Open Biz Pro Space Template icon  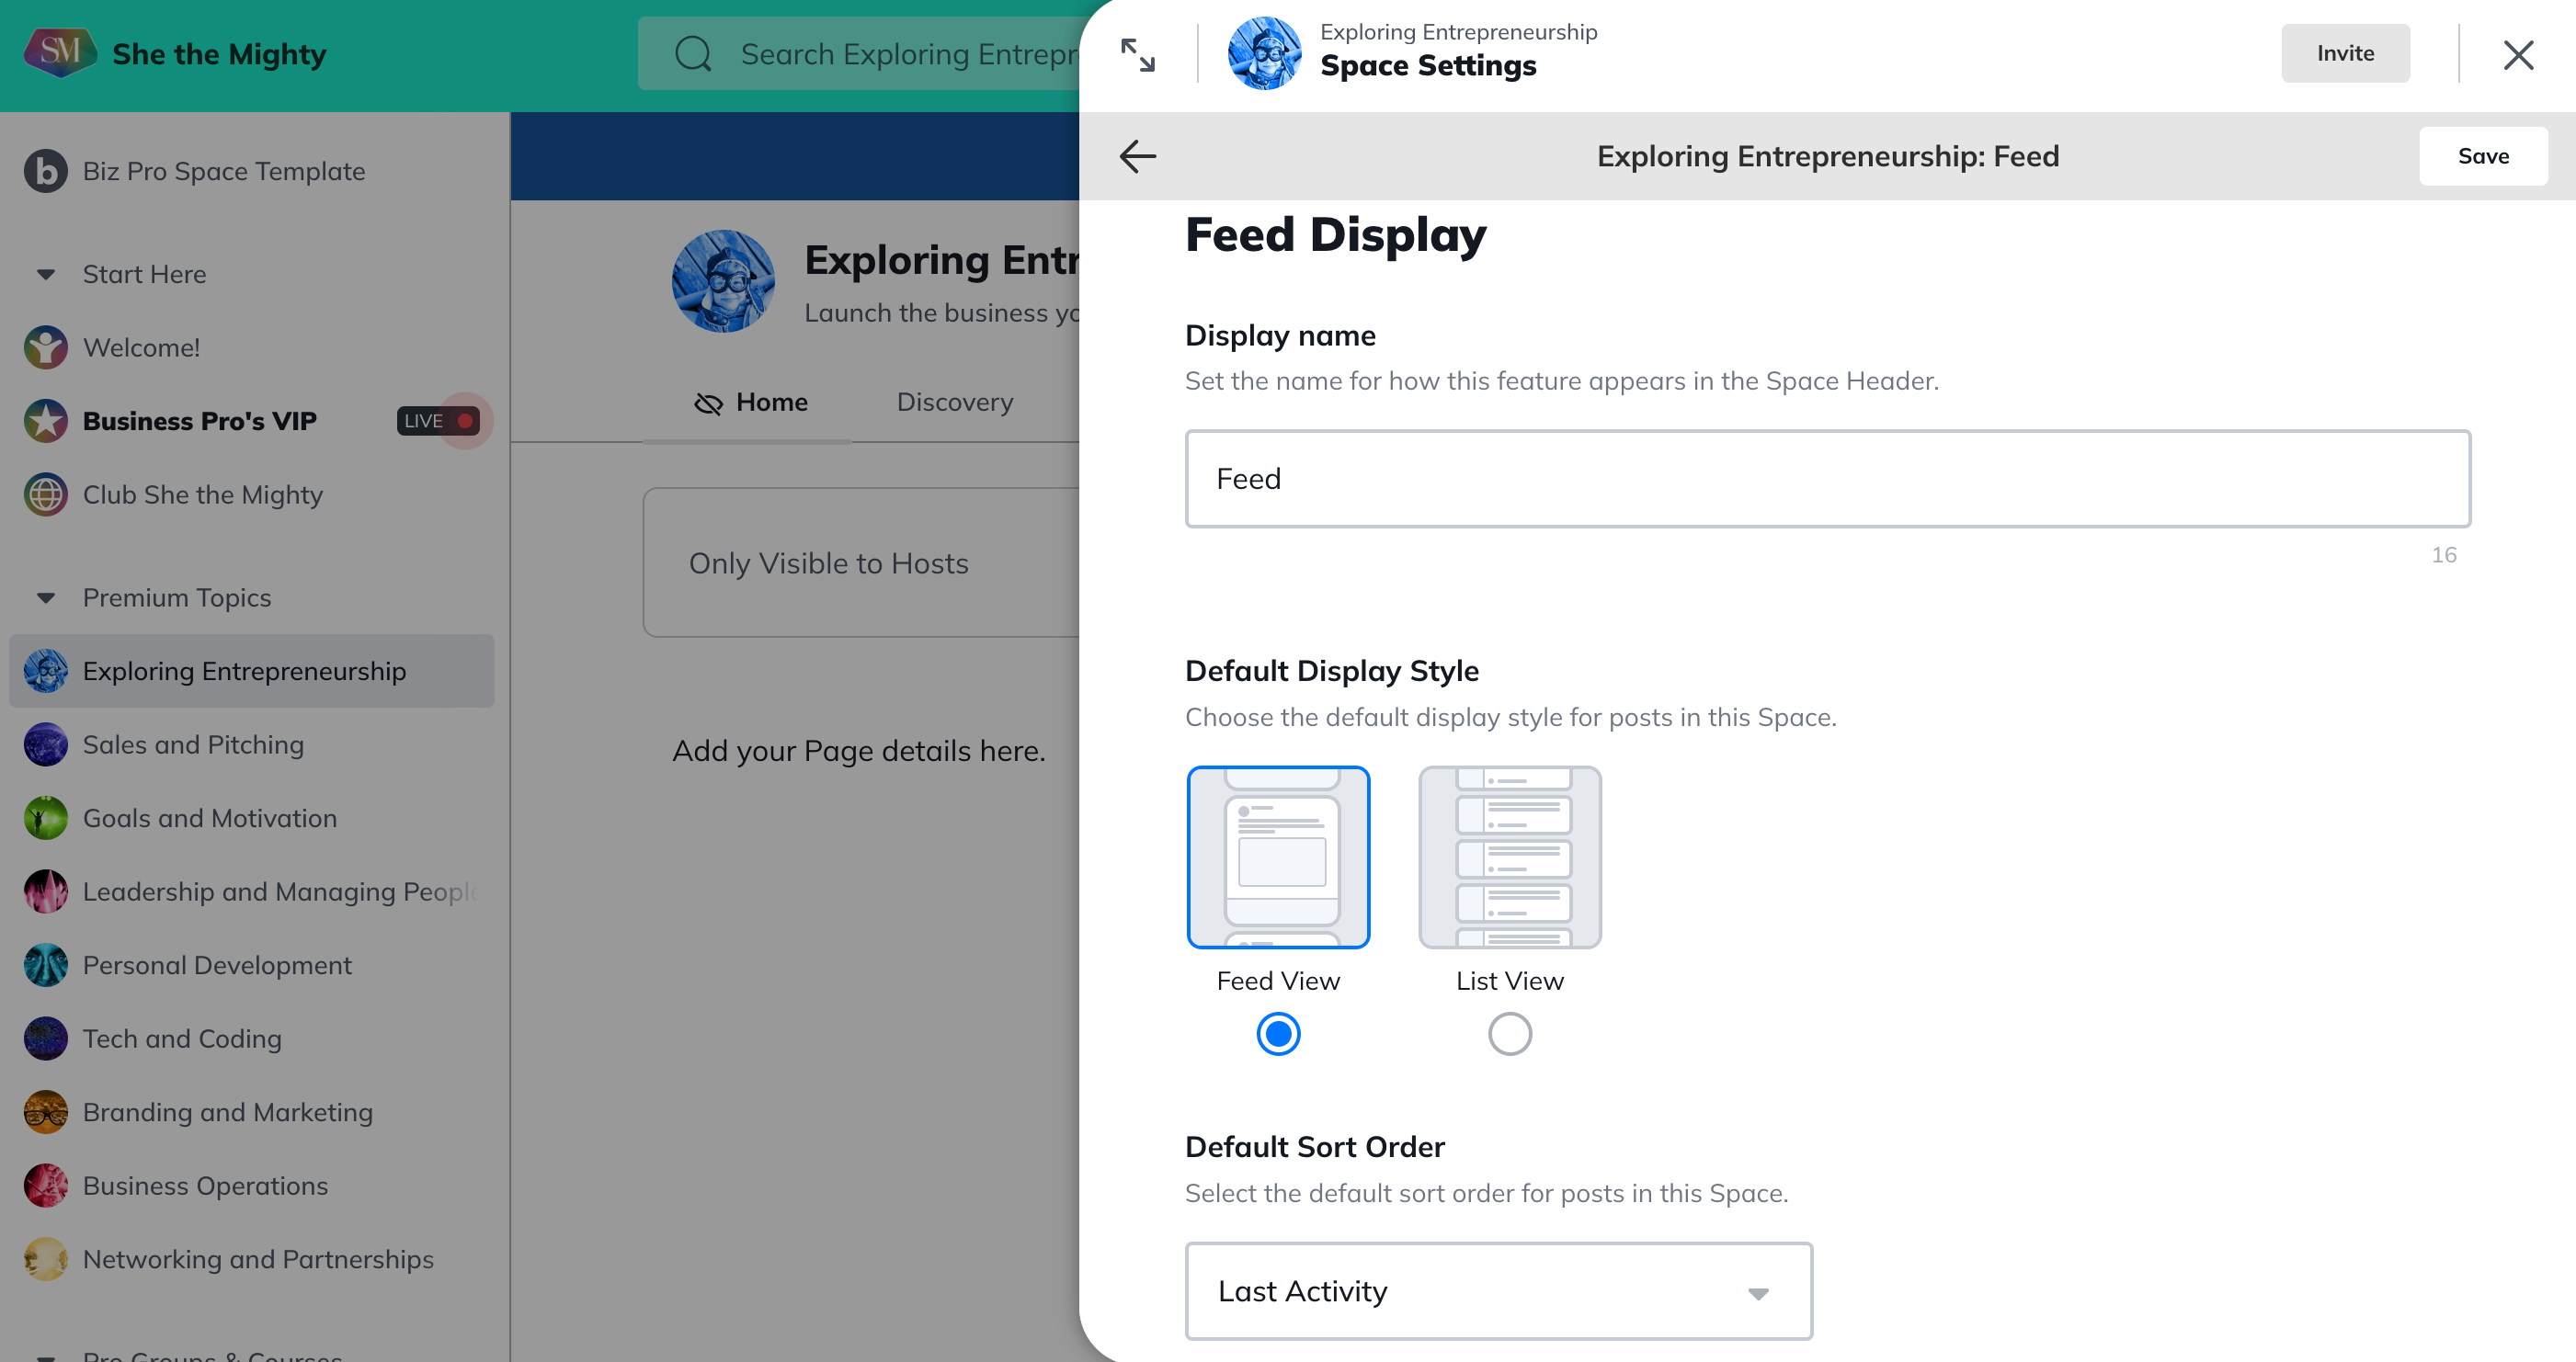point(46,171)
